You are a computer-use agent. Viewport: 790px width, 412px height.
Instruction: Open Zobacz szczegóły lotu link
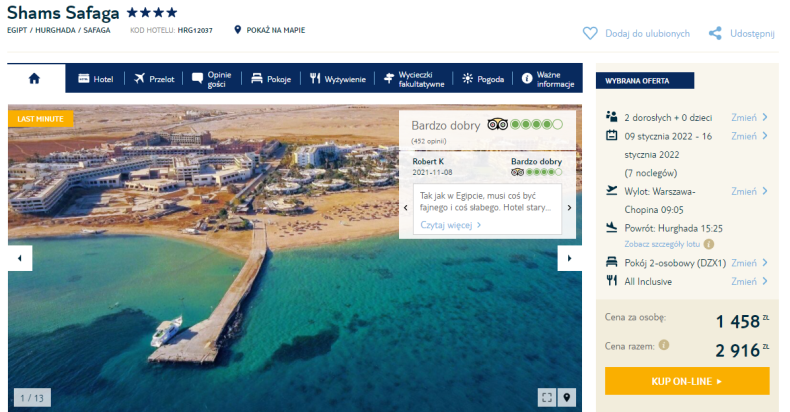point(662,244)
